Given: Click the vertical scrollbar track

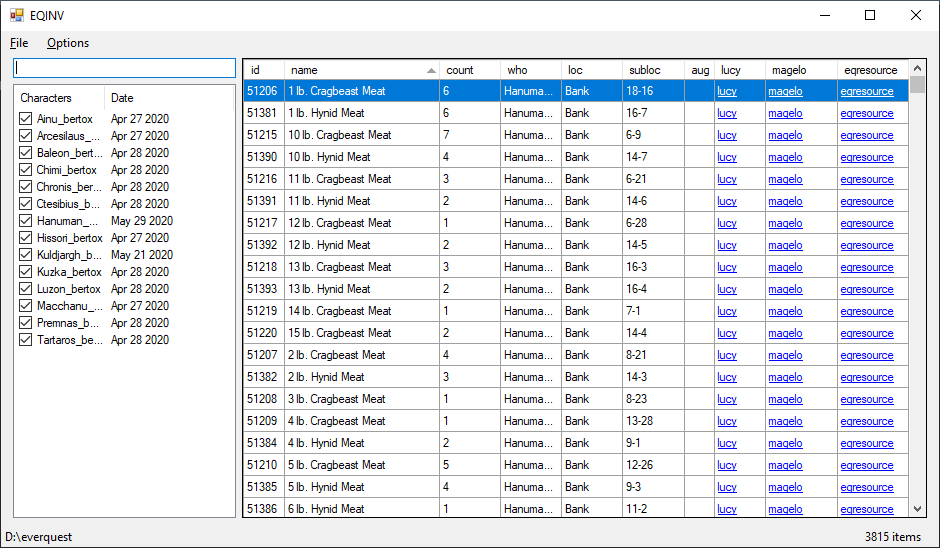Looking at the screenshot, I should pos(917,300).
